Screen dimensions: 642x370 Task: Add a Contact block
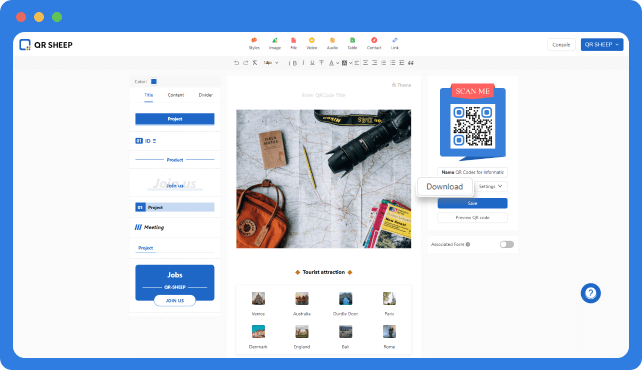(374, 43)
